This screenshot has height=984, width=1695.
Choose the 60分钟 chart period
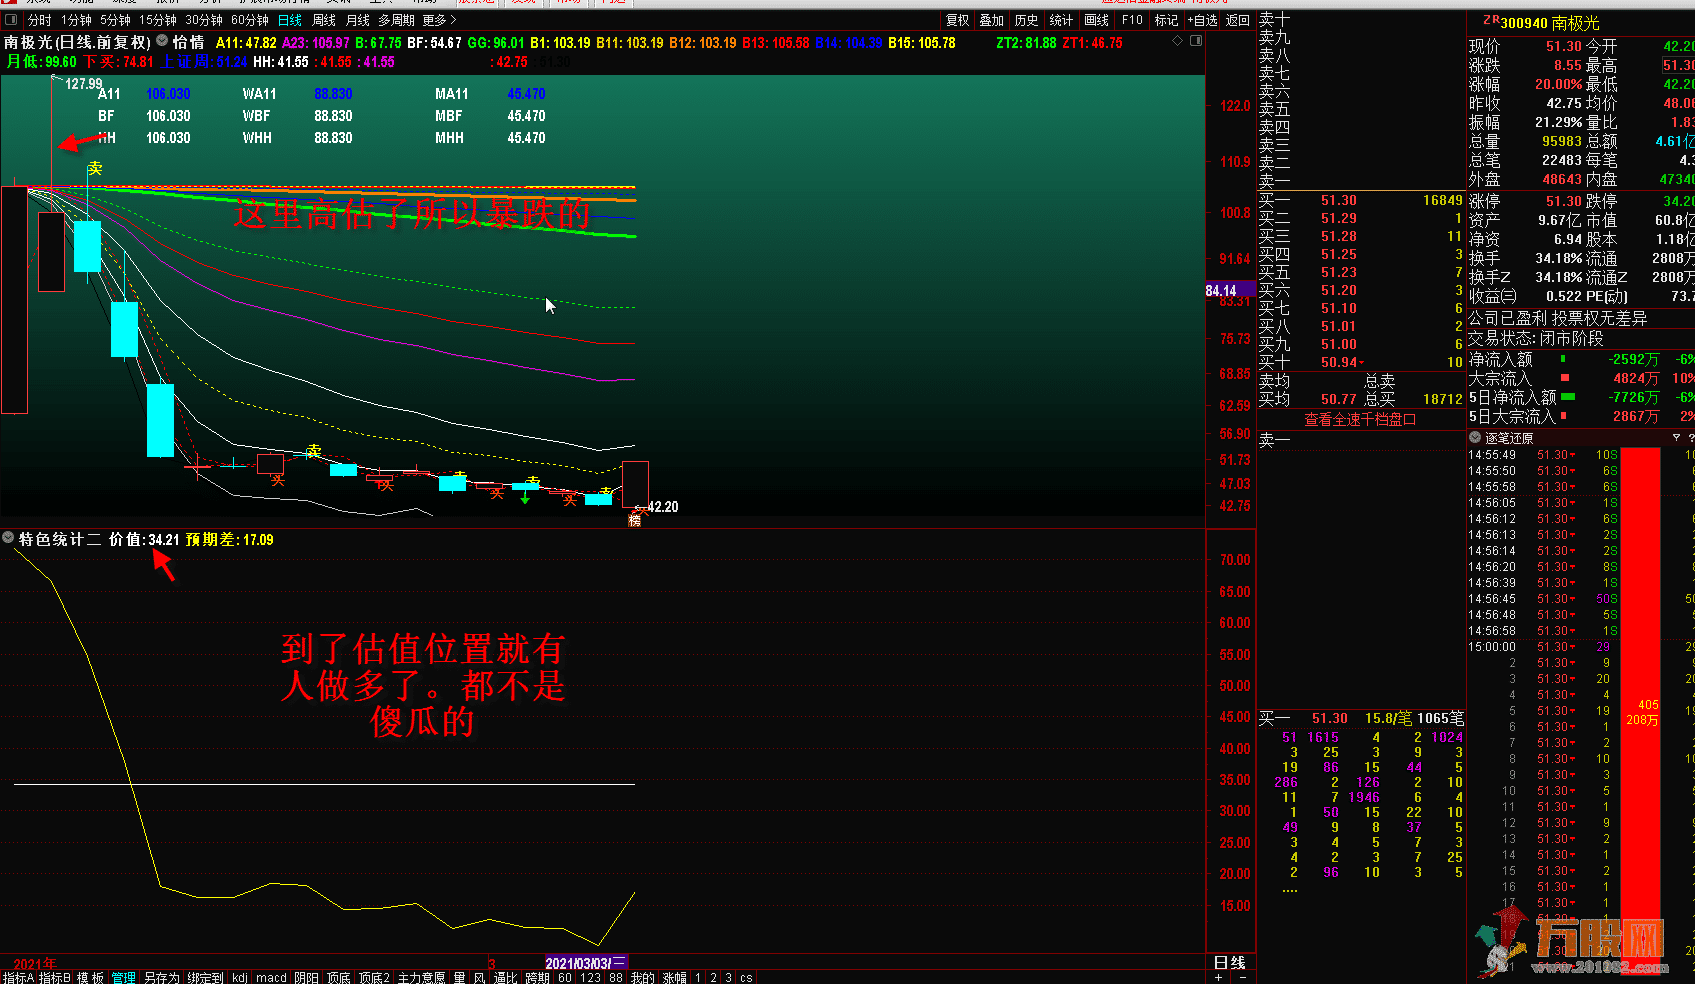pos(250,20)
